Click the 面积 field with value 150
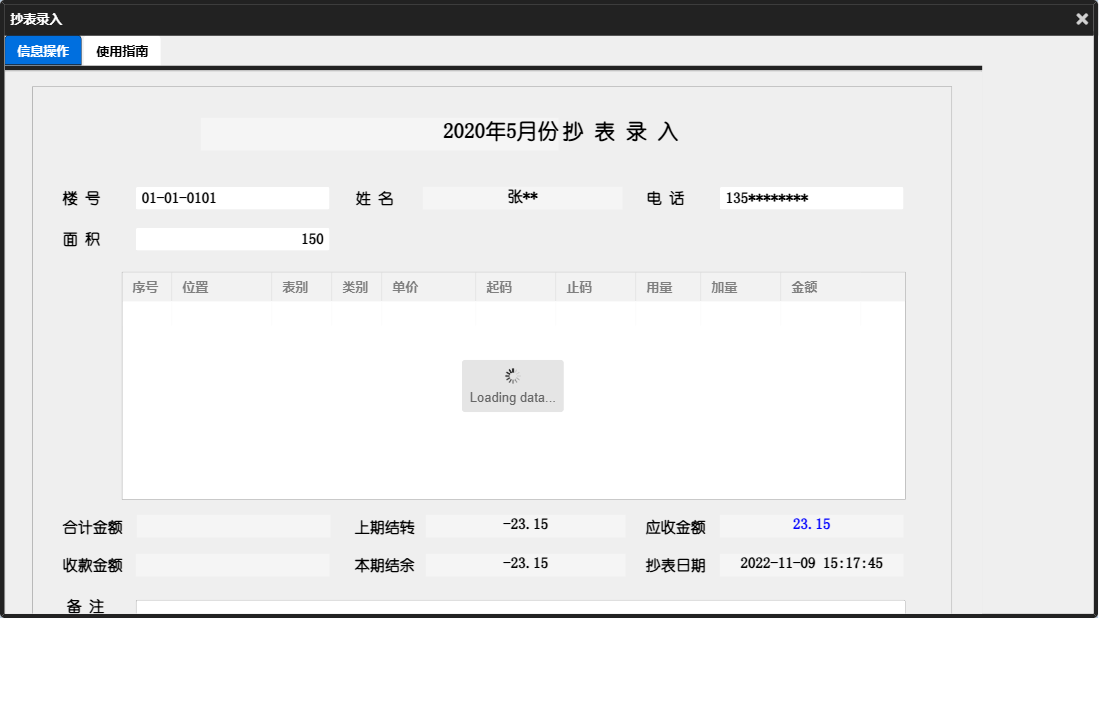This screenshot has height=722, width=1099. [232, 238]
